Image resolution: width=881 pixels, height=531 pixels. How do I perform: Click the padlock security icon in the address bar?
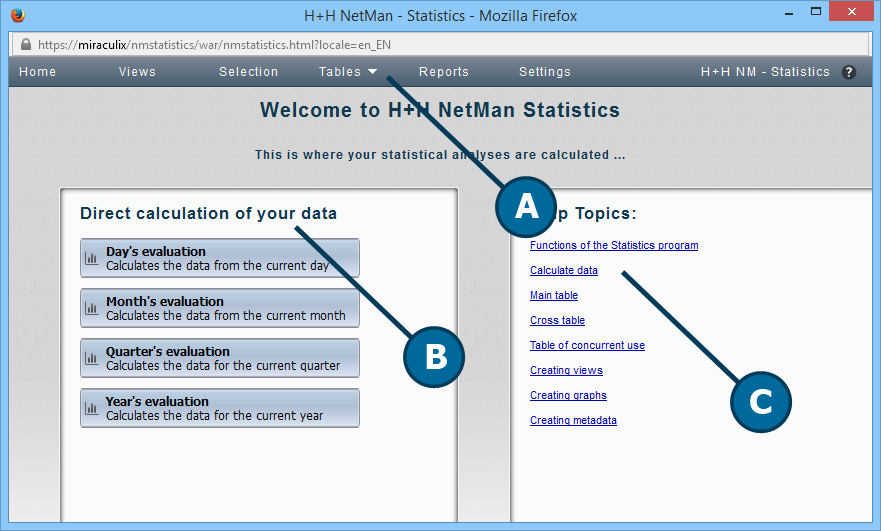(26, 44)
